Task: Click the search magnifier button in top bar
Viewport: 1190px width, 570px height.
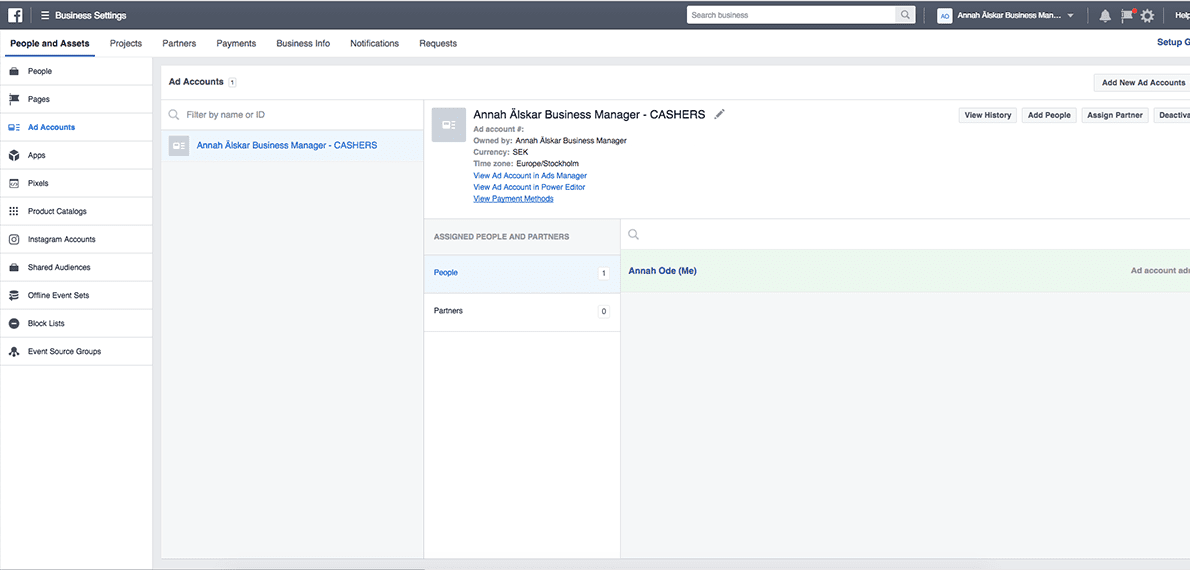Action: point(905,15)
